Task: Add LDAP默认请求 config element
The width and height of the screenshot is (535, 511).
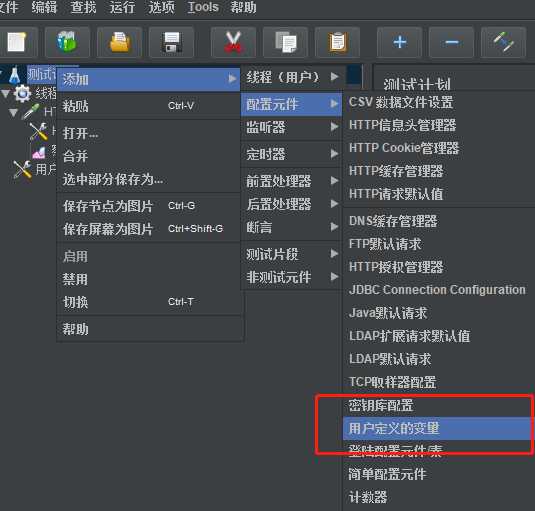Action: tap(438, 359)
